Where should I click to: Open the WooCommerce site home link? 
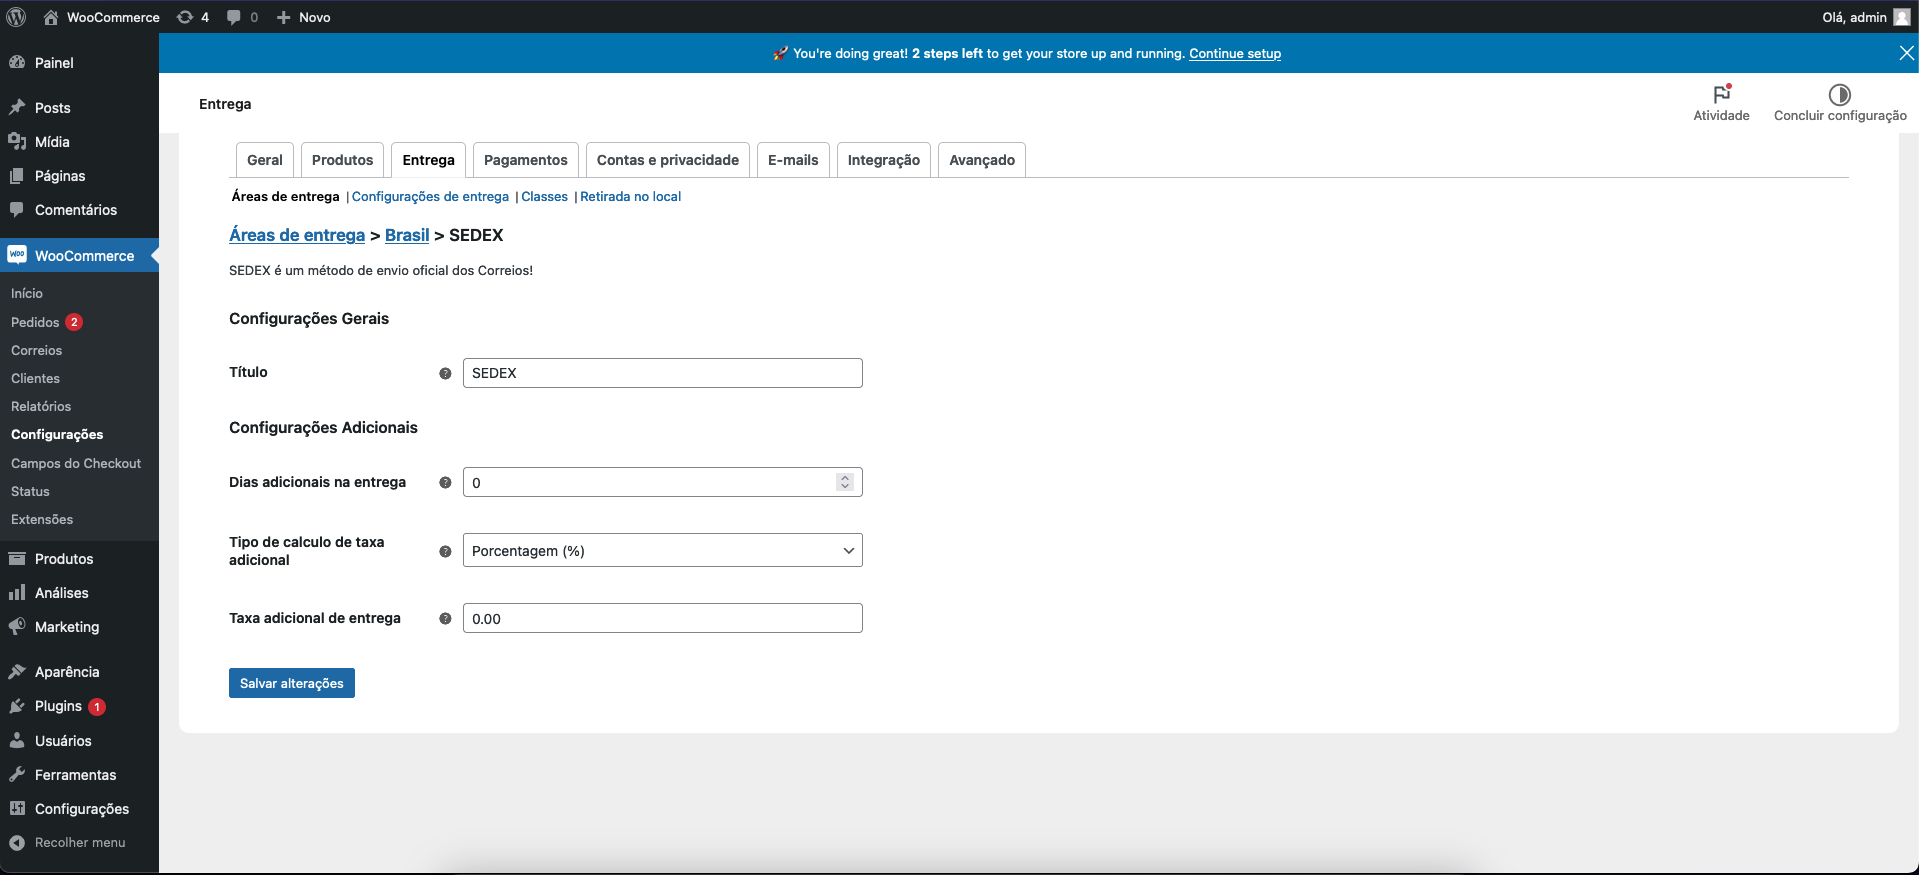pyautogui.click(x=101, y=17)
